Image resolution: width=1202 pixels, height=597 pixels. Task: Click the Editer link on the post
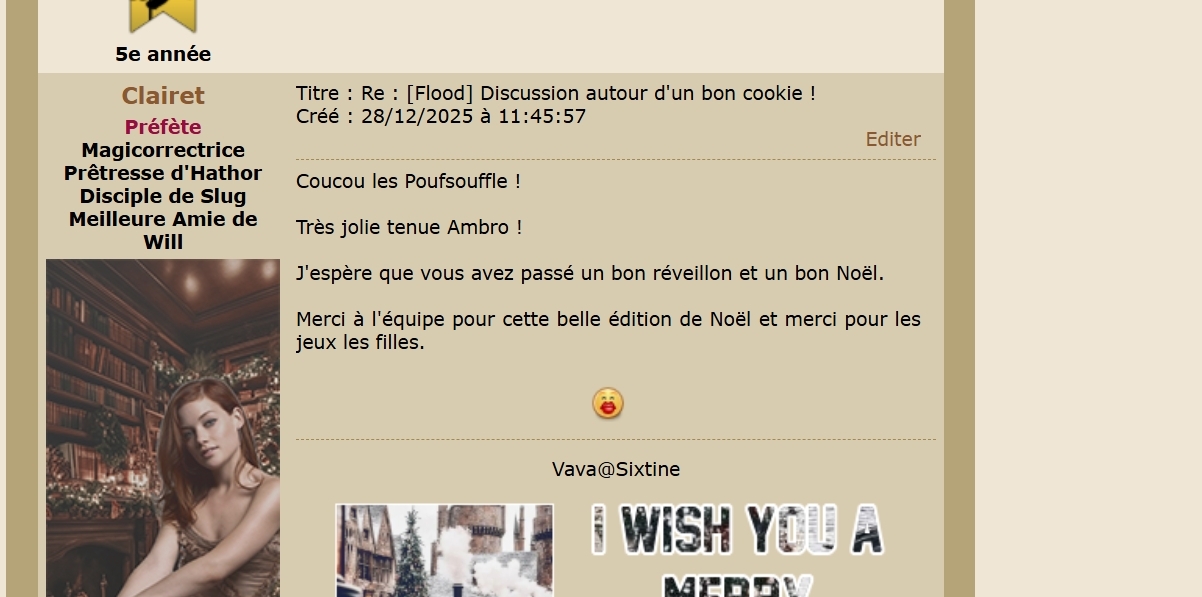[893, 139]
